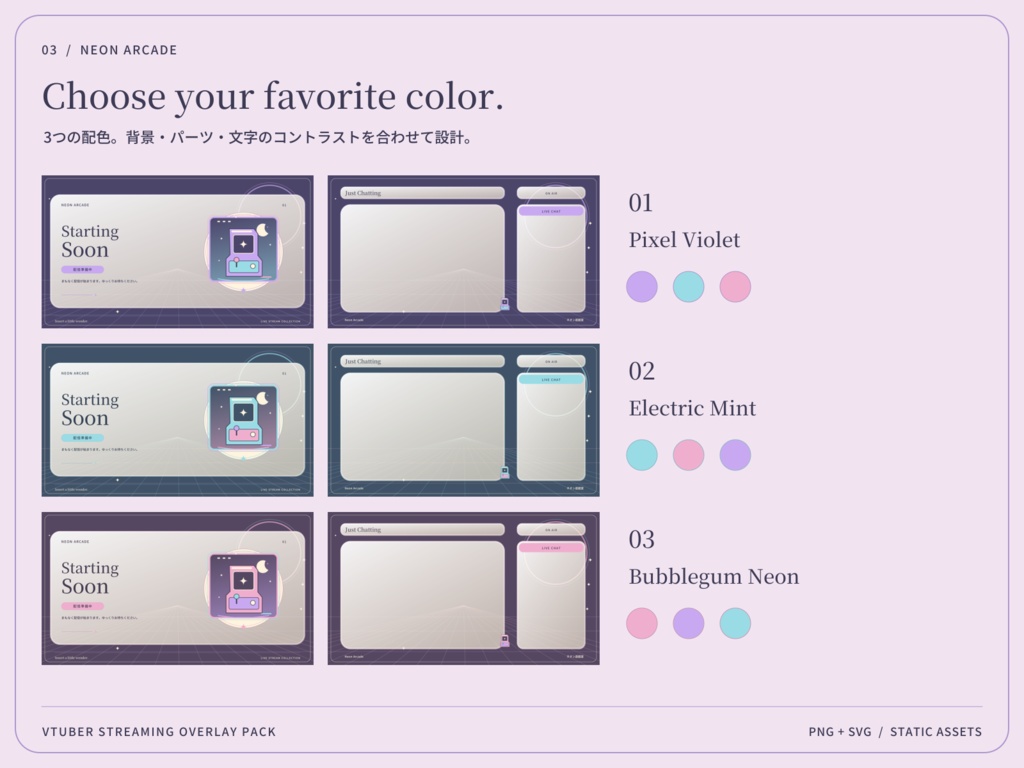Click the Japanese subtitle starting with "3つの配色"
Viewport: 1024px width, 768px height.
(x=258, y=138)
